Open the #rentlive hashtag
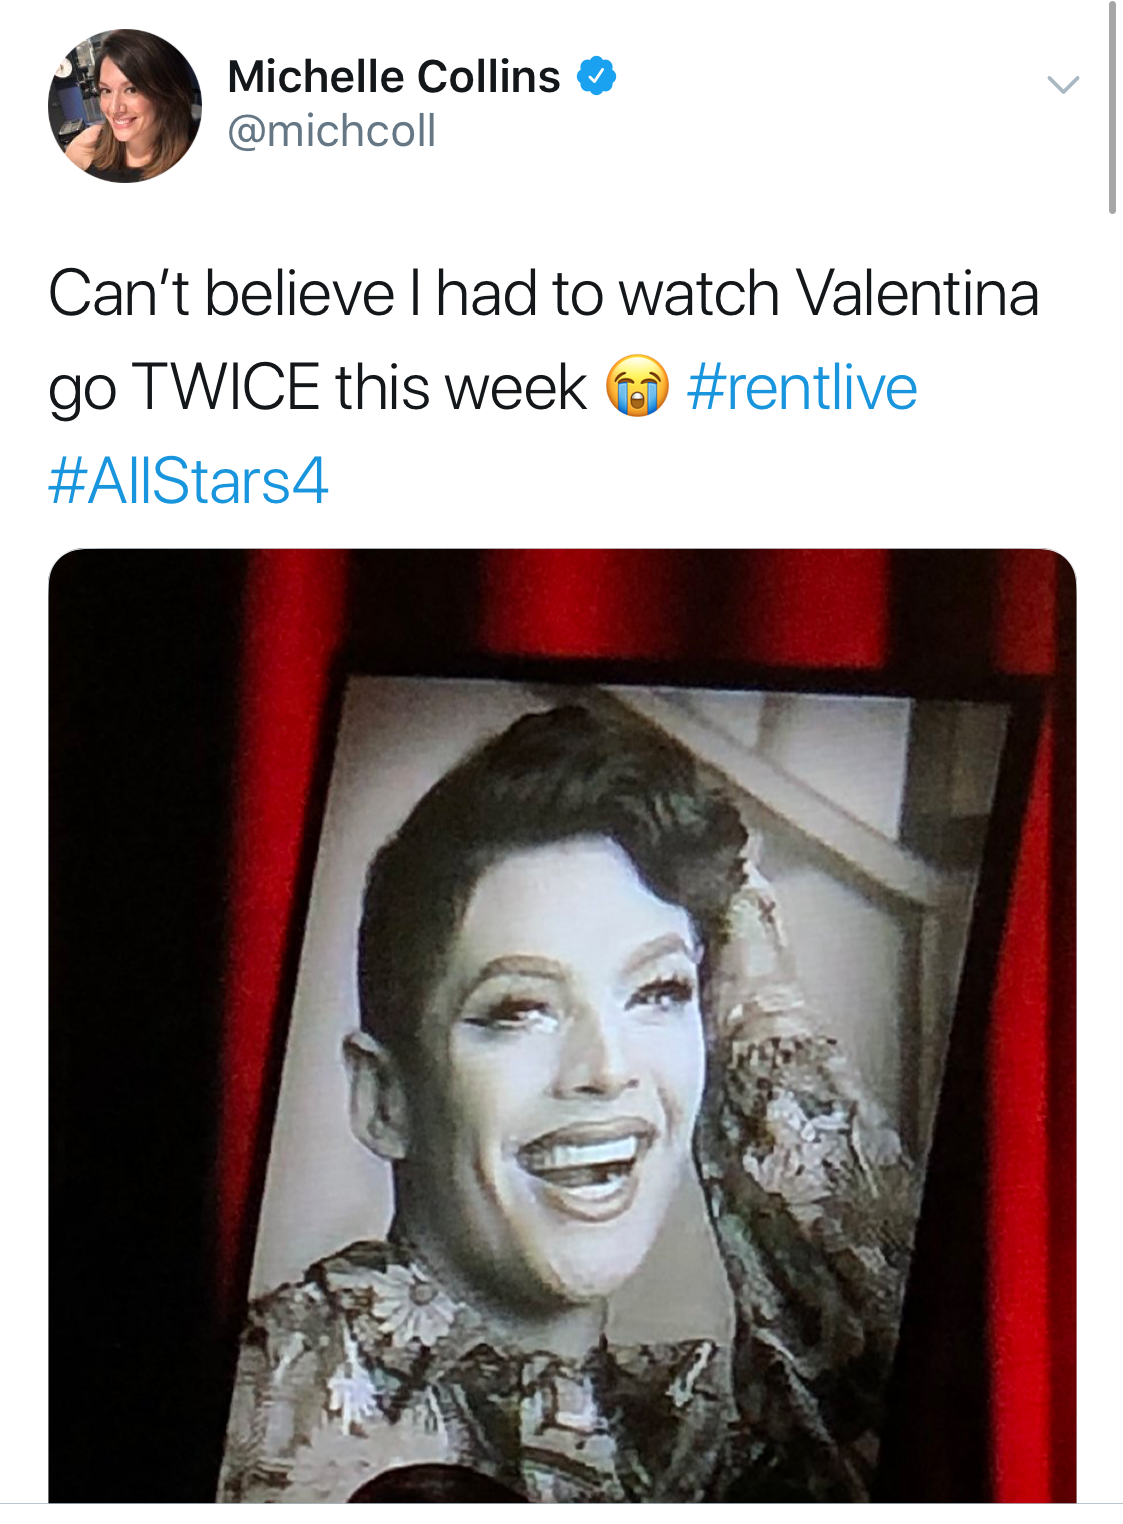The image size is (1123, 1524). [801, 388]
